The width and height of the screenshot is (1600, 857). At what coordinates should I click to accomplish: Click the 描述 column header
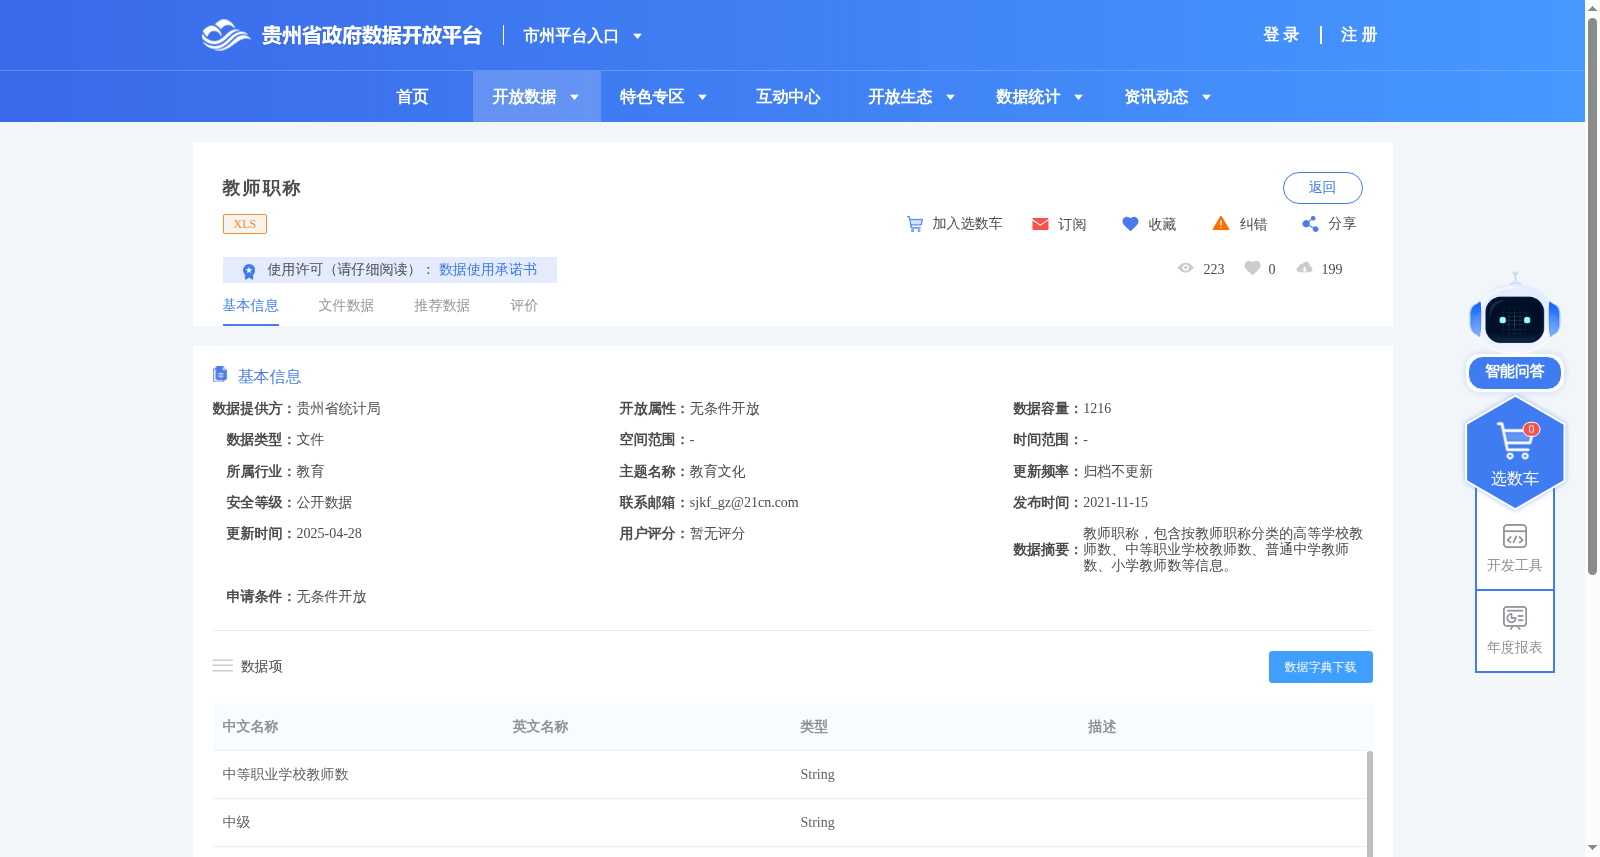pyautogui.click(x=1102, y=727)
